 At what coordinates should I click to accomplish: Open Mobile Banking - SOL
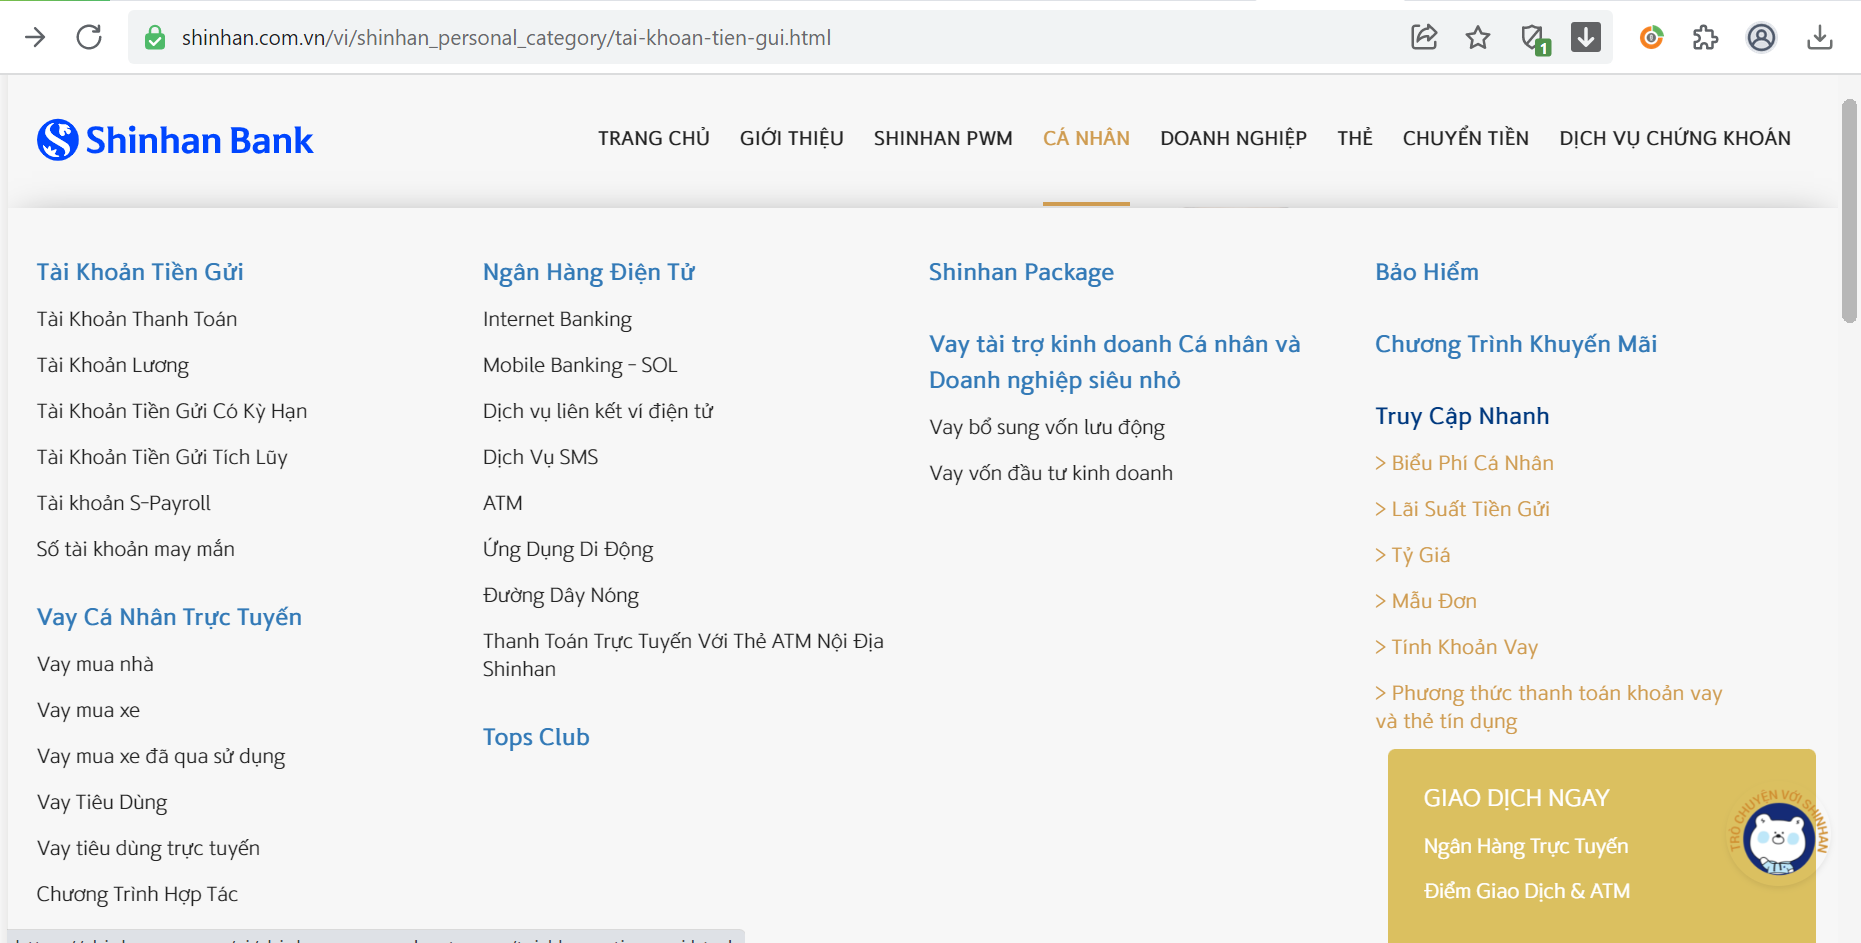pos(580,365)
